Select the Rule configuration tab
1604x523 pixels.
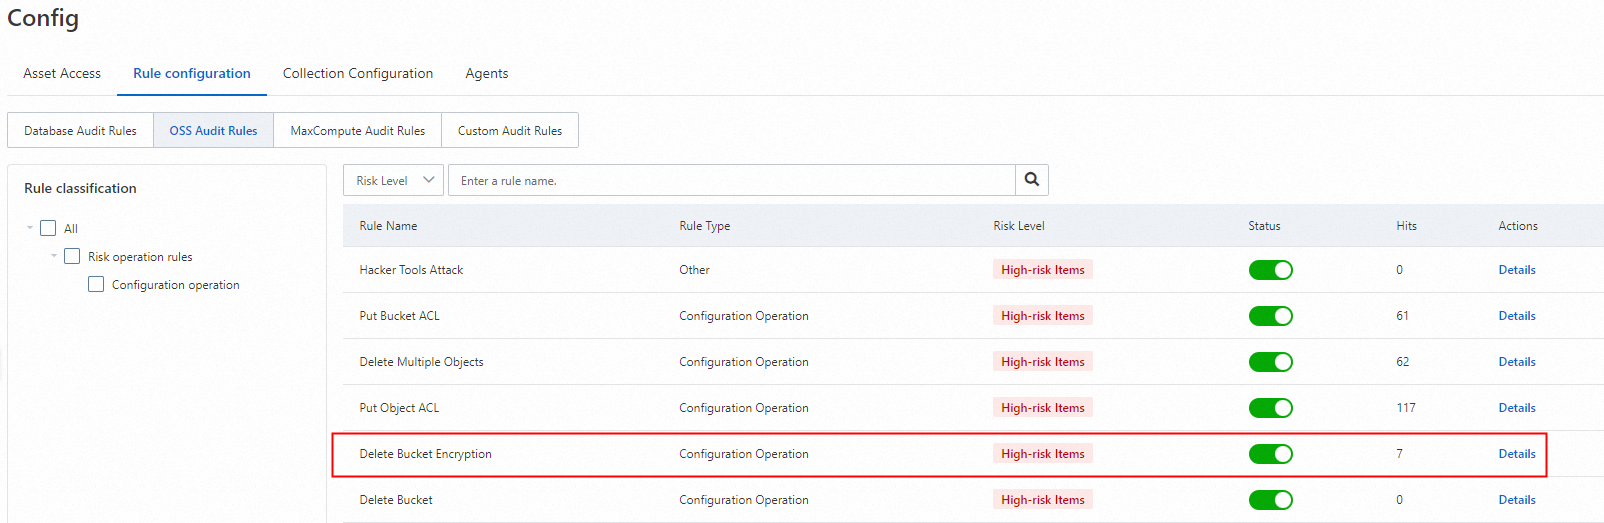[192, 73]
